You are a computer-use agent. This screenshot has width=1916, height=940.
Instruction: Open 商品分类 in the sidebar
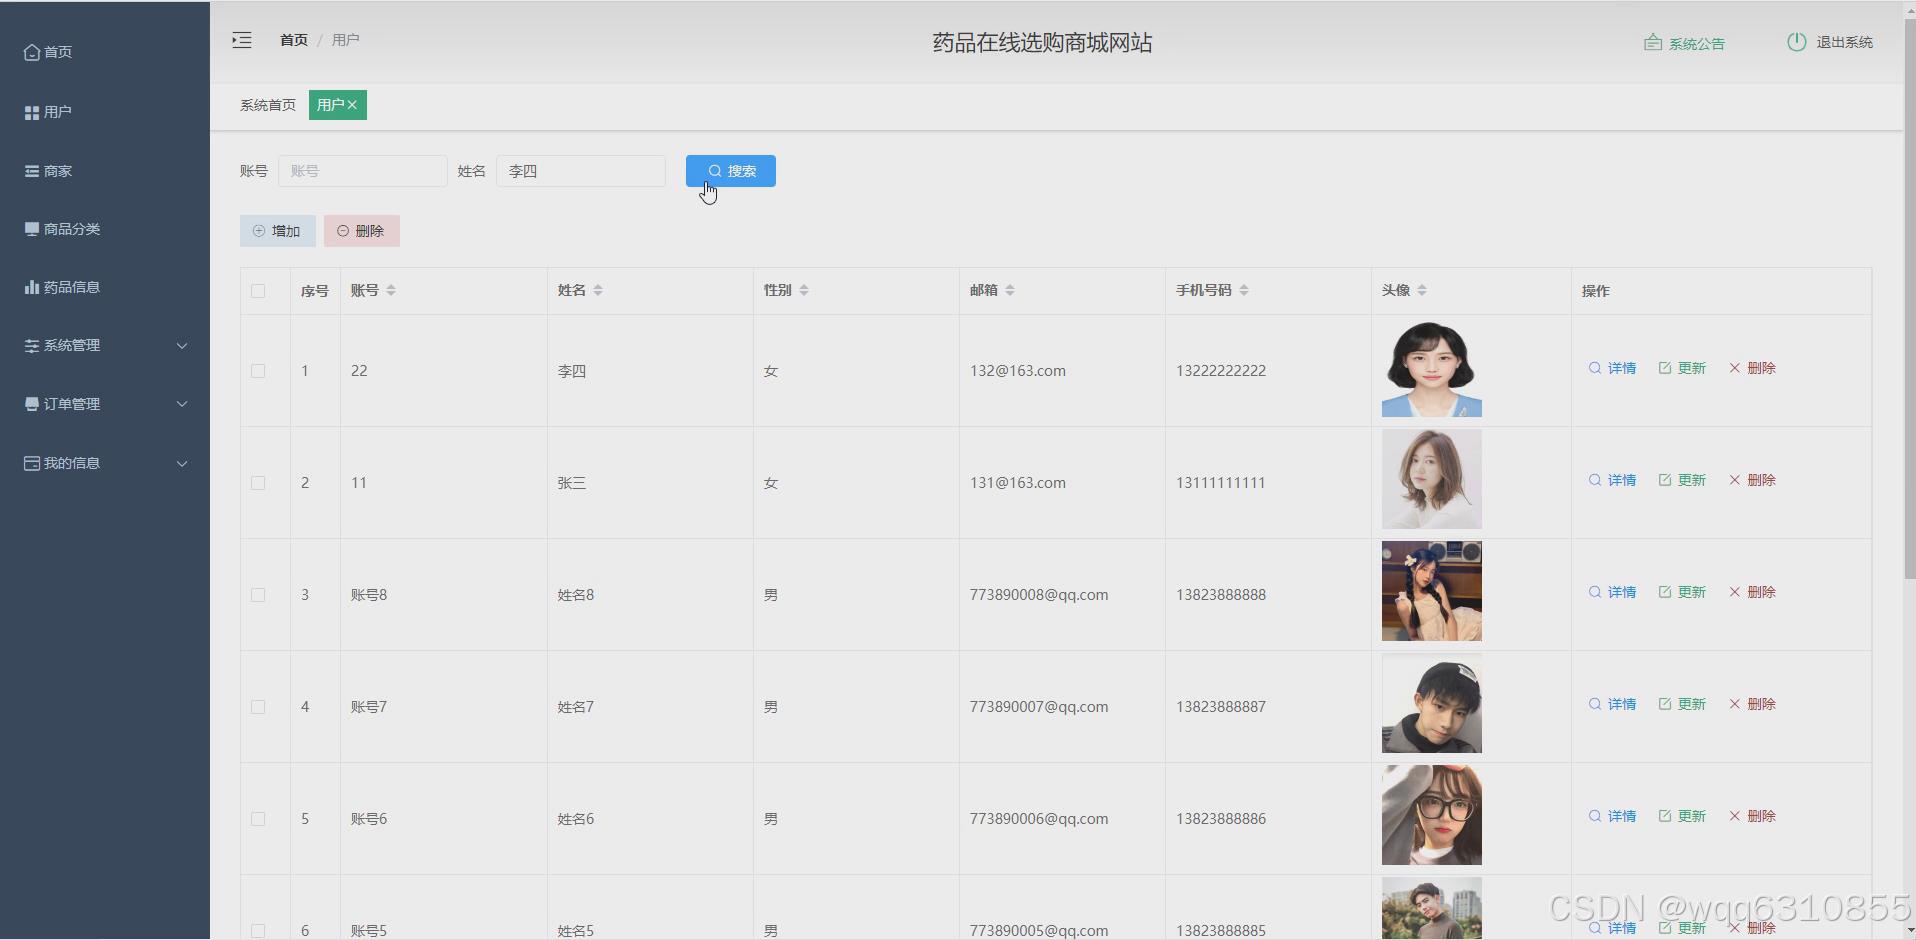tap(62, 229)
